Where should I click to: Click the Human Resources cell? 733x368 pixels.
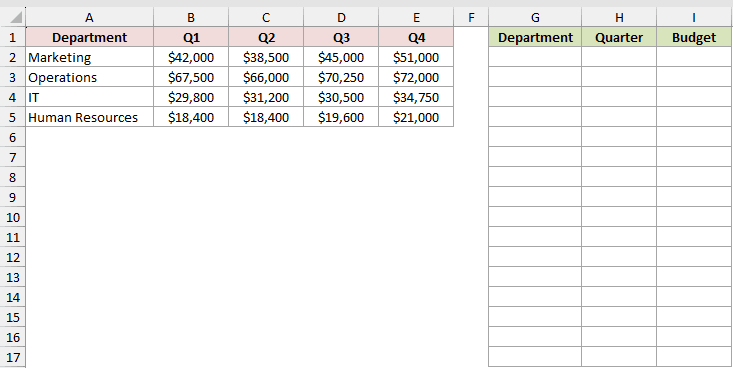click(x=89, y=117)
